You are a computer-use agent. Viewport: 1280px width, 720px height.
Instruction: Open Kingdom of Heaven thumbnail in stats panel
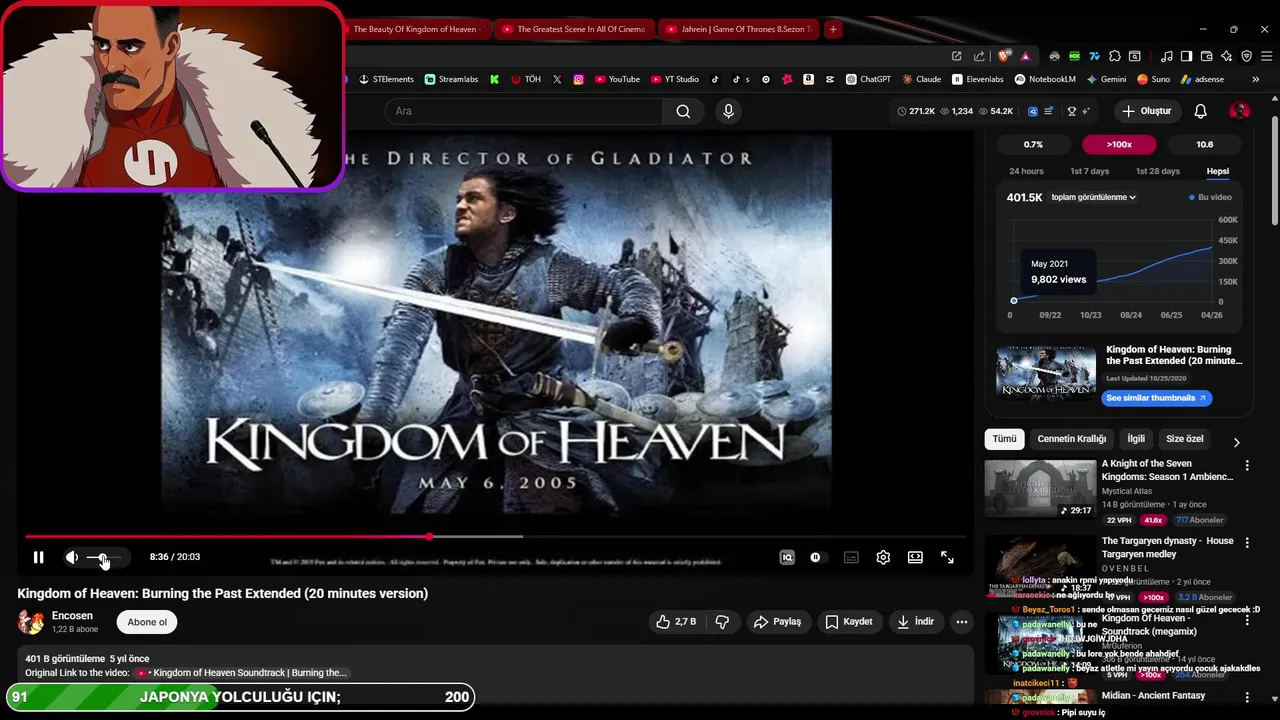(1046, 372)
